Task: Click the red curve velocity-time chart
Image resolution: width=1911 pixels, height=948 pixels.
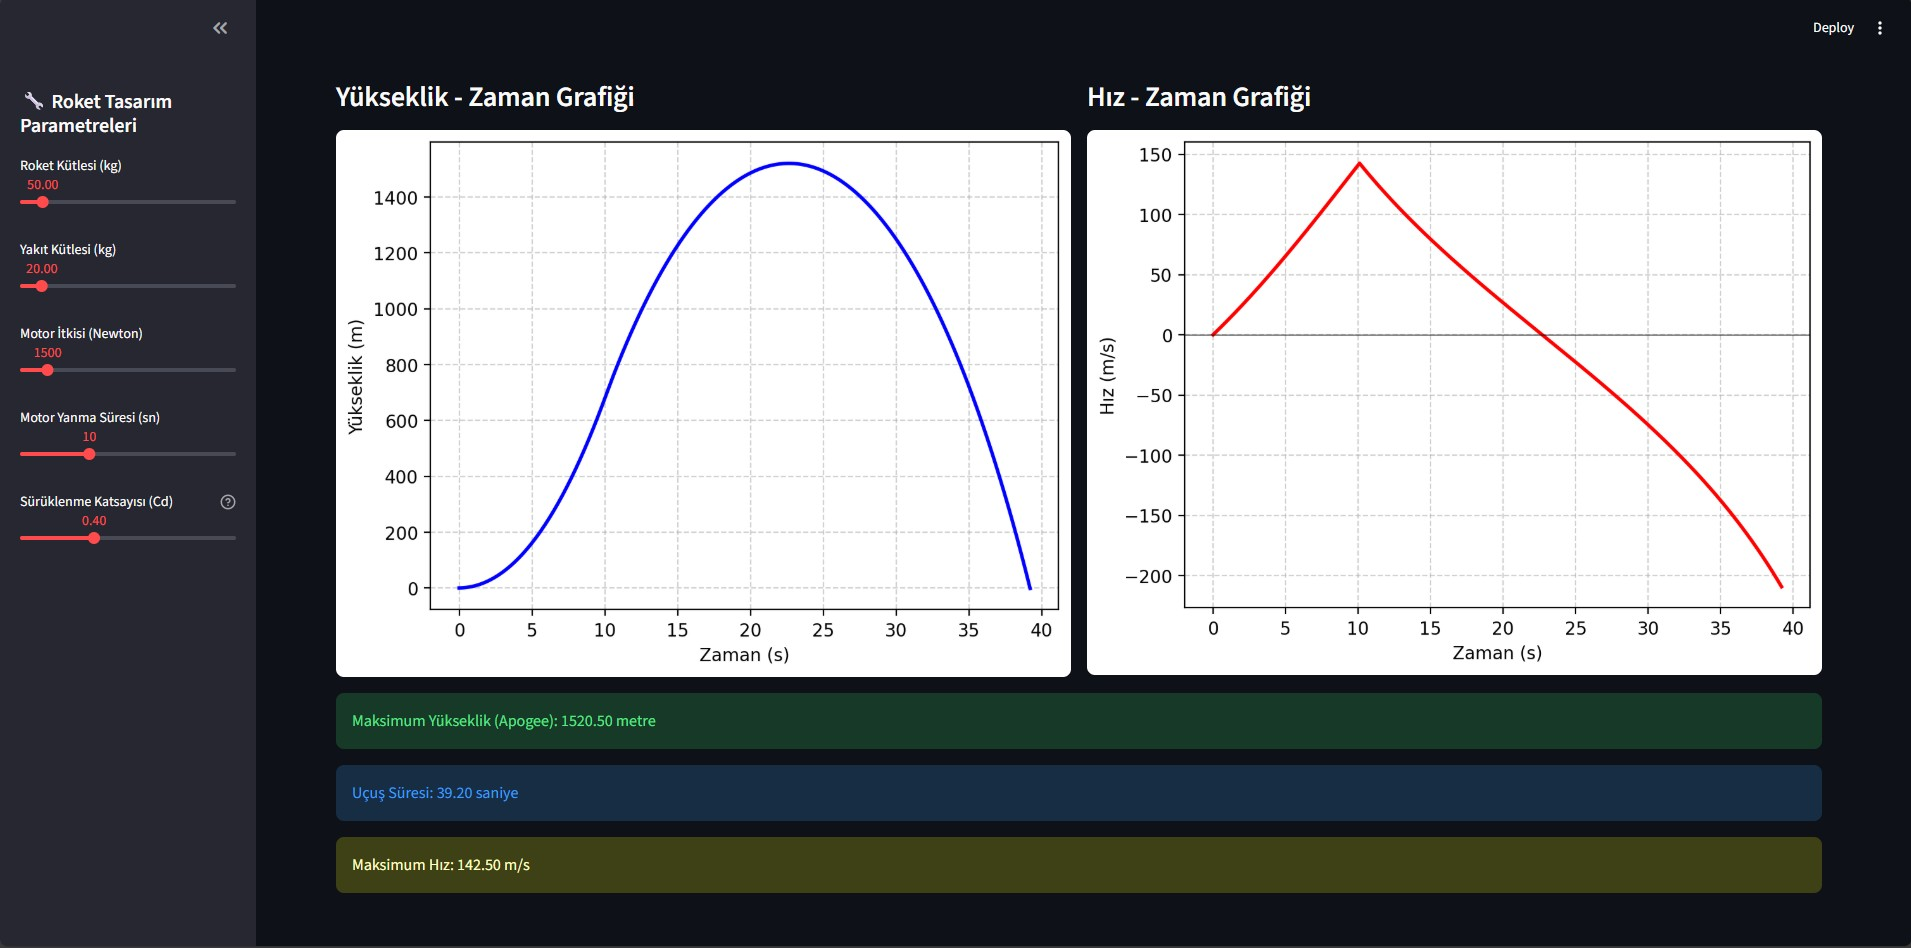Action: pyautogui.click(x=1454, y=402)
